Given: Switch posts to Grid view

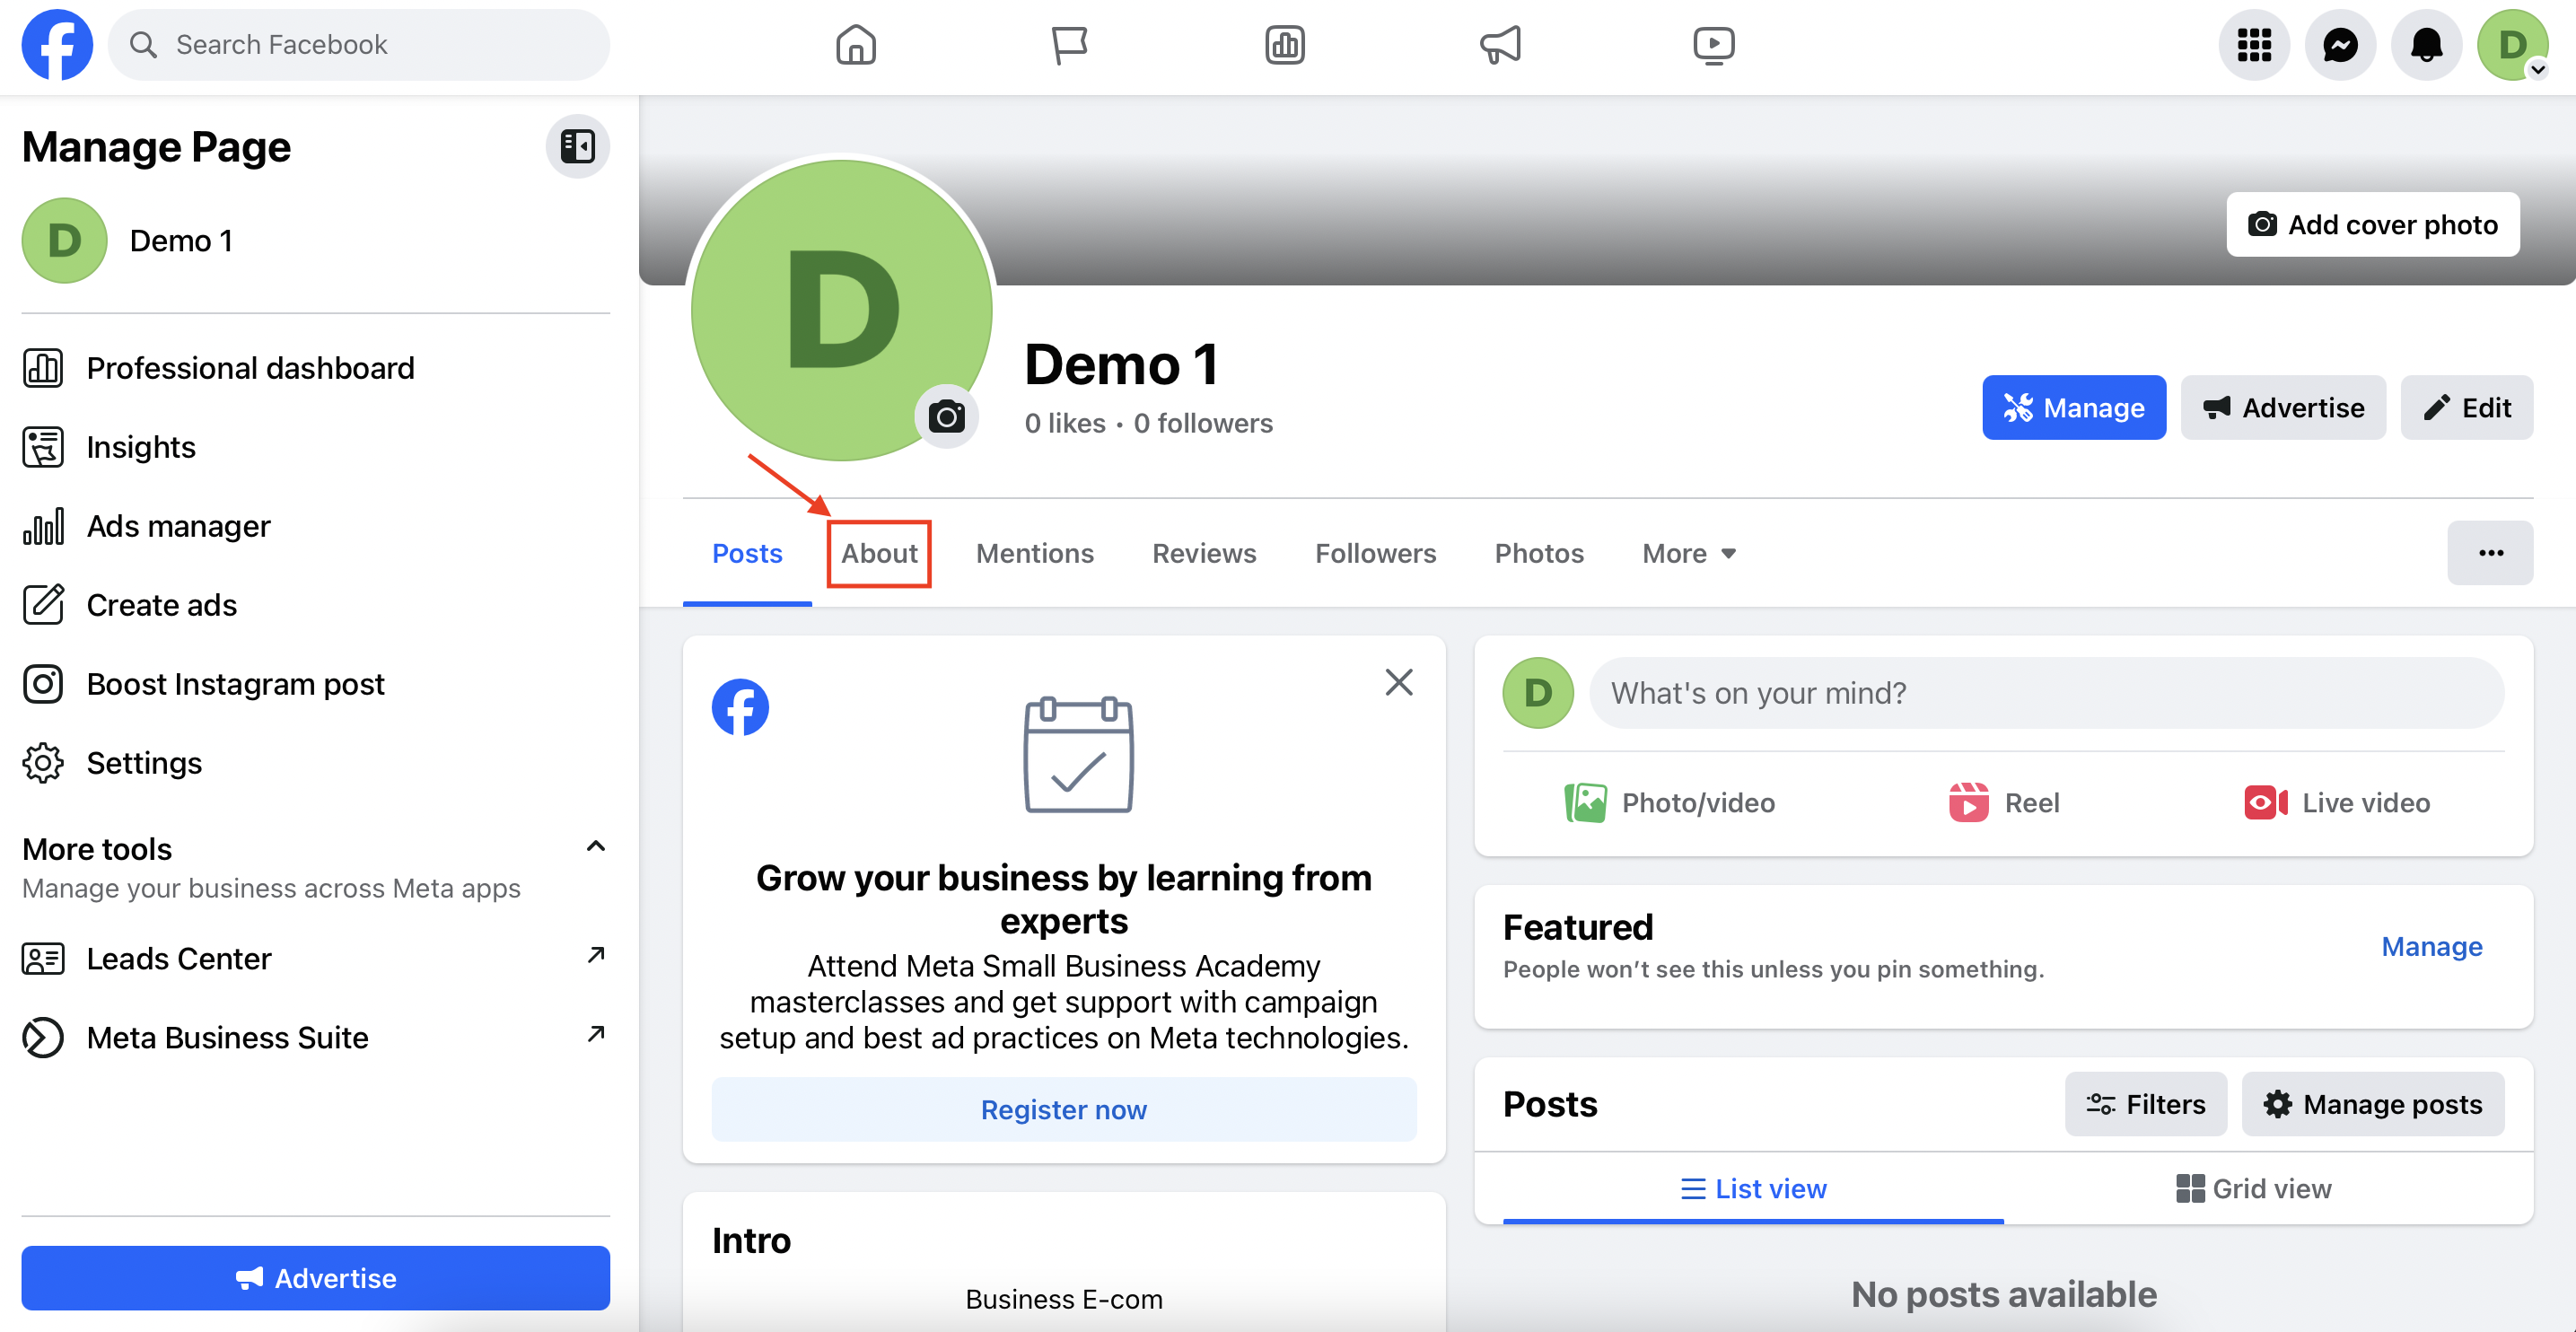Looking at the screenshot, I should tap(2254, 1188).
